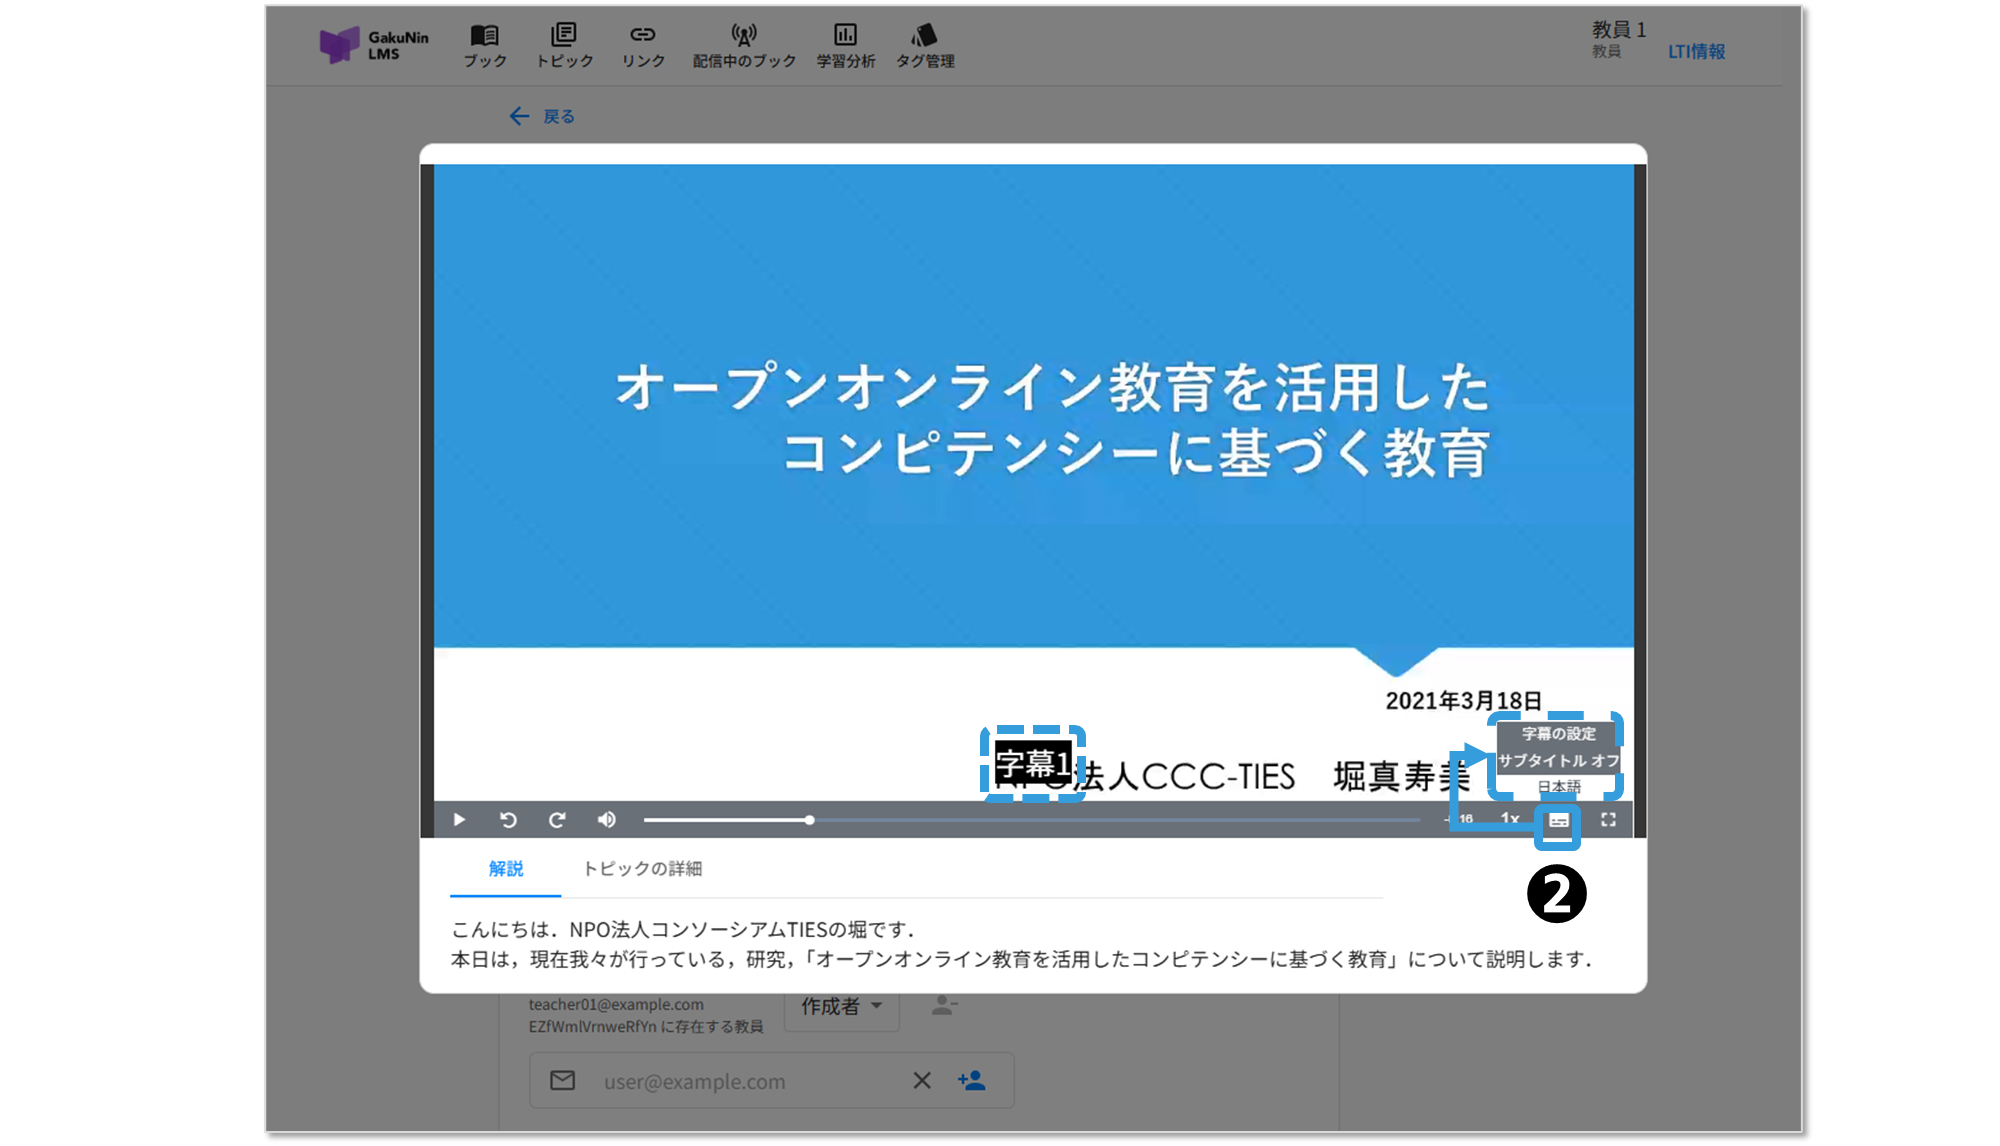Click the 戻る back link

[543, 117]
